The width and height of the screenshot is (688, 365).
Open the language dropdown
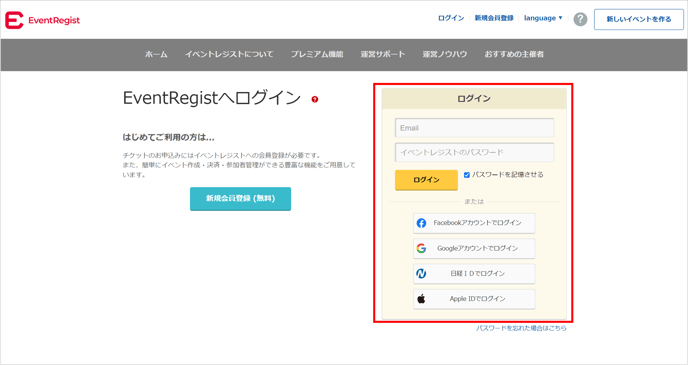point(543,18)
